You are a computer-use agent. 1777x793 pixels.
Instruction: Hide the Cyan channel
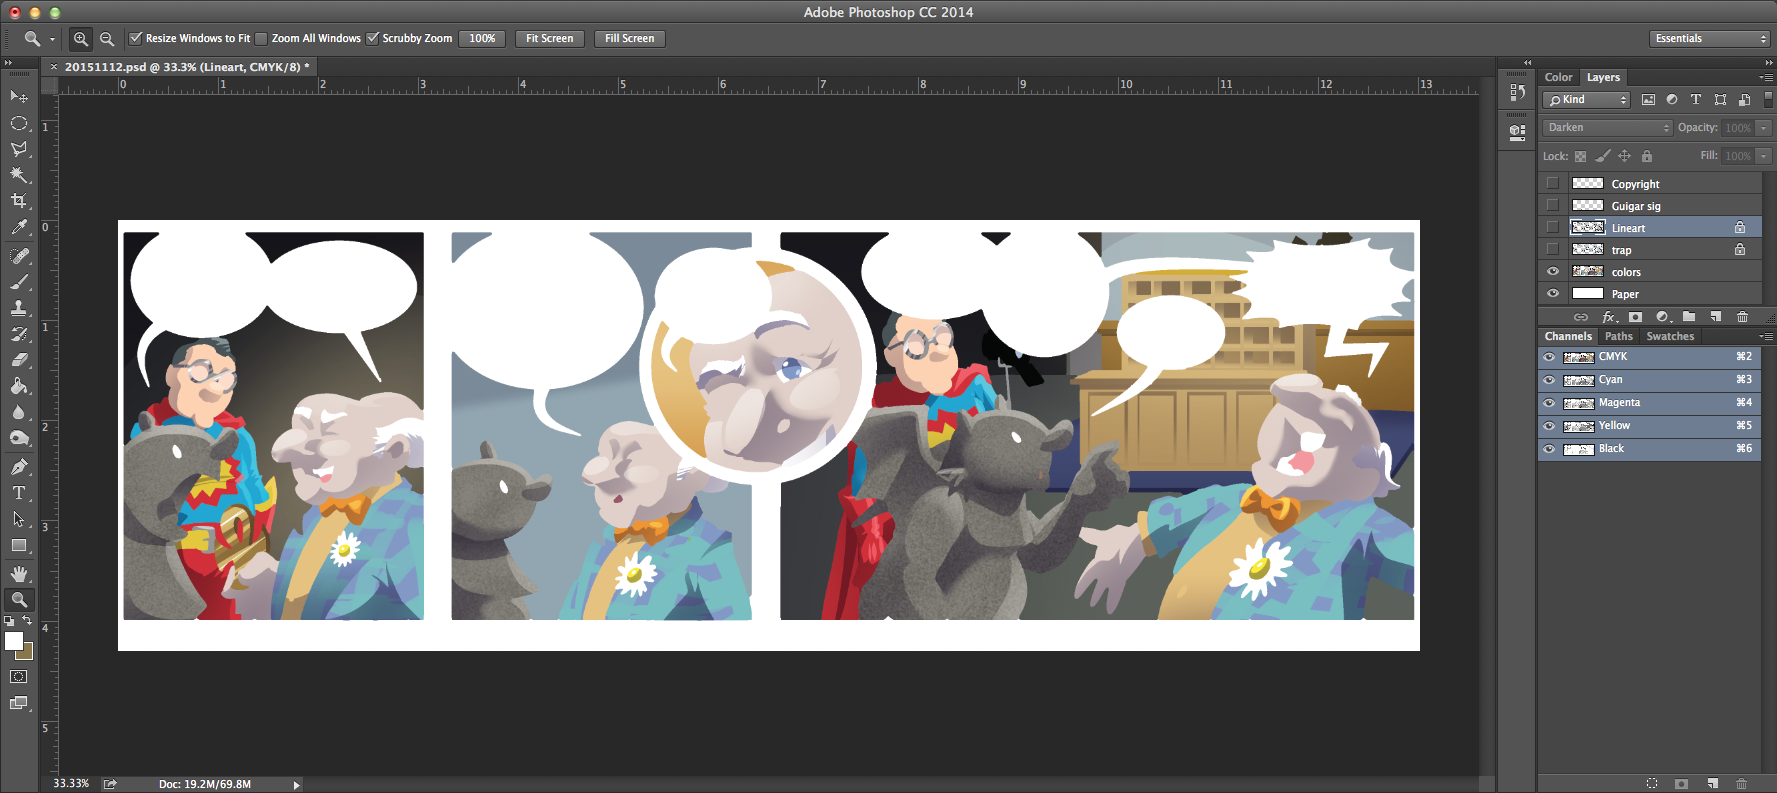[1549, 380]
